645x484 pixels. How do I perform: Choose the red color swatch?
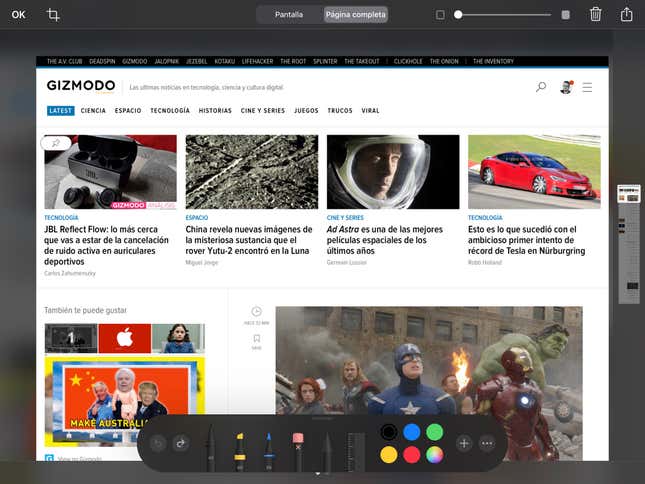point(412,455)
